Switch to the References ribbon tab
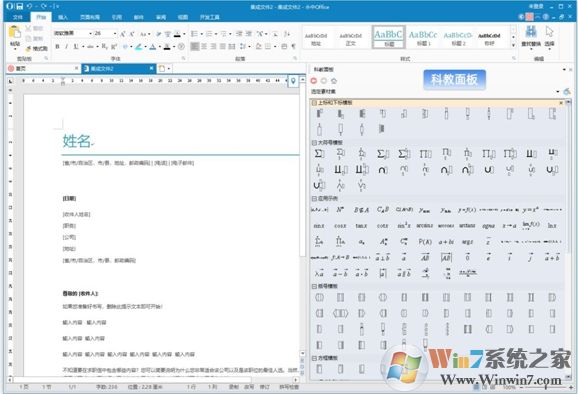Viewport: 578px width, 394px height. (116, 17)
